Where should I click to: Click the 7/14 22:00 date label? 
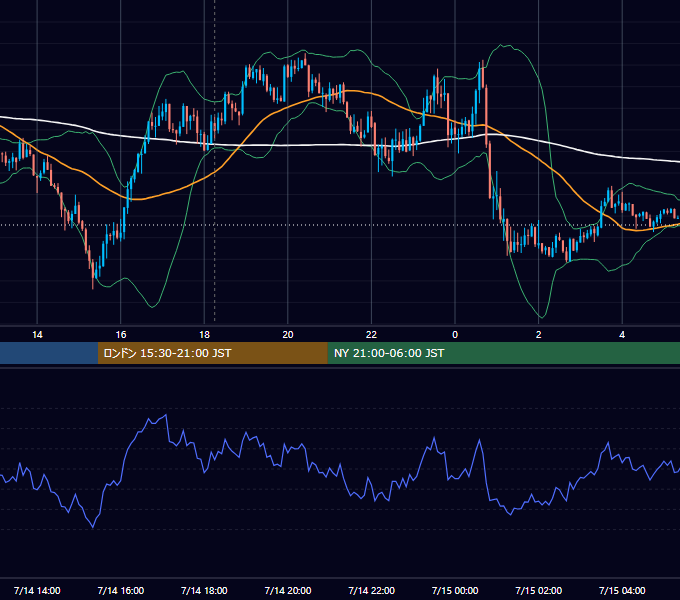click(372, 590)
